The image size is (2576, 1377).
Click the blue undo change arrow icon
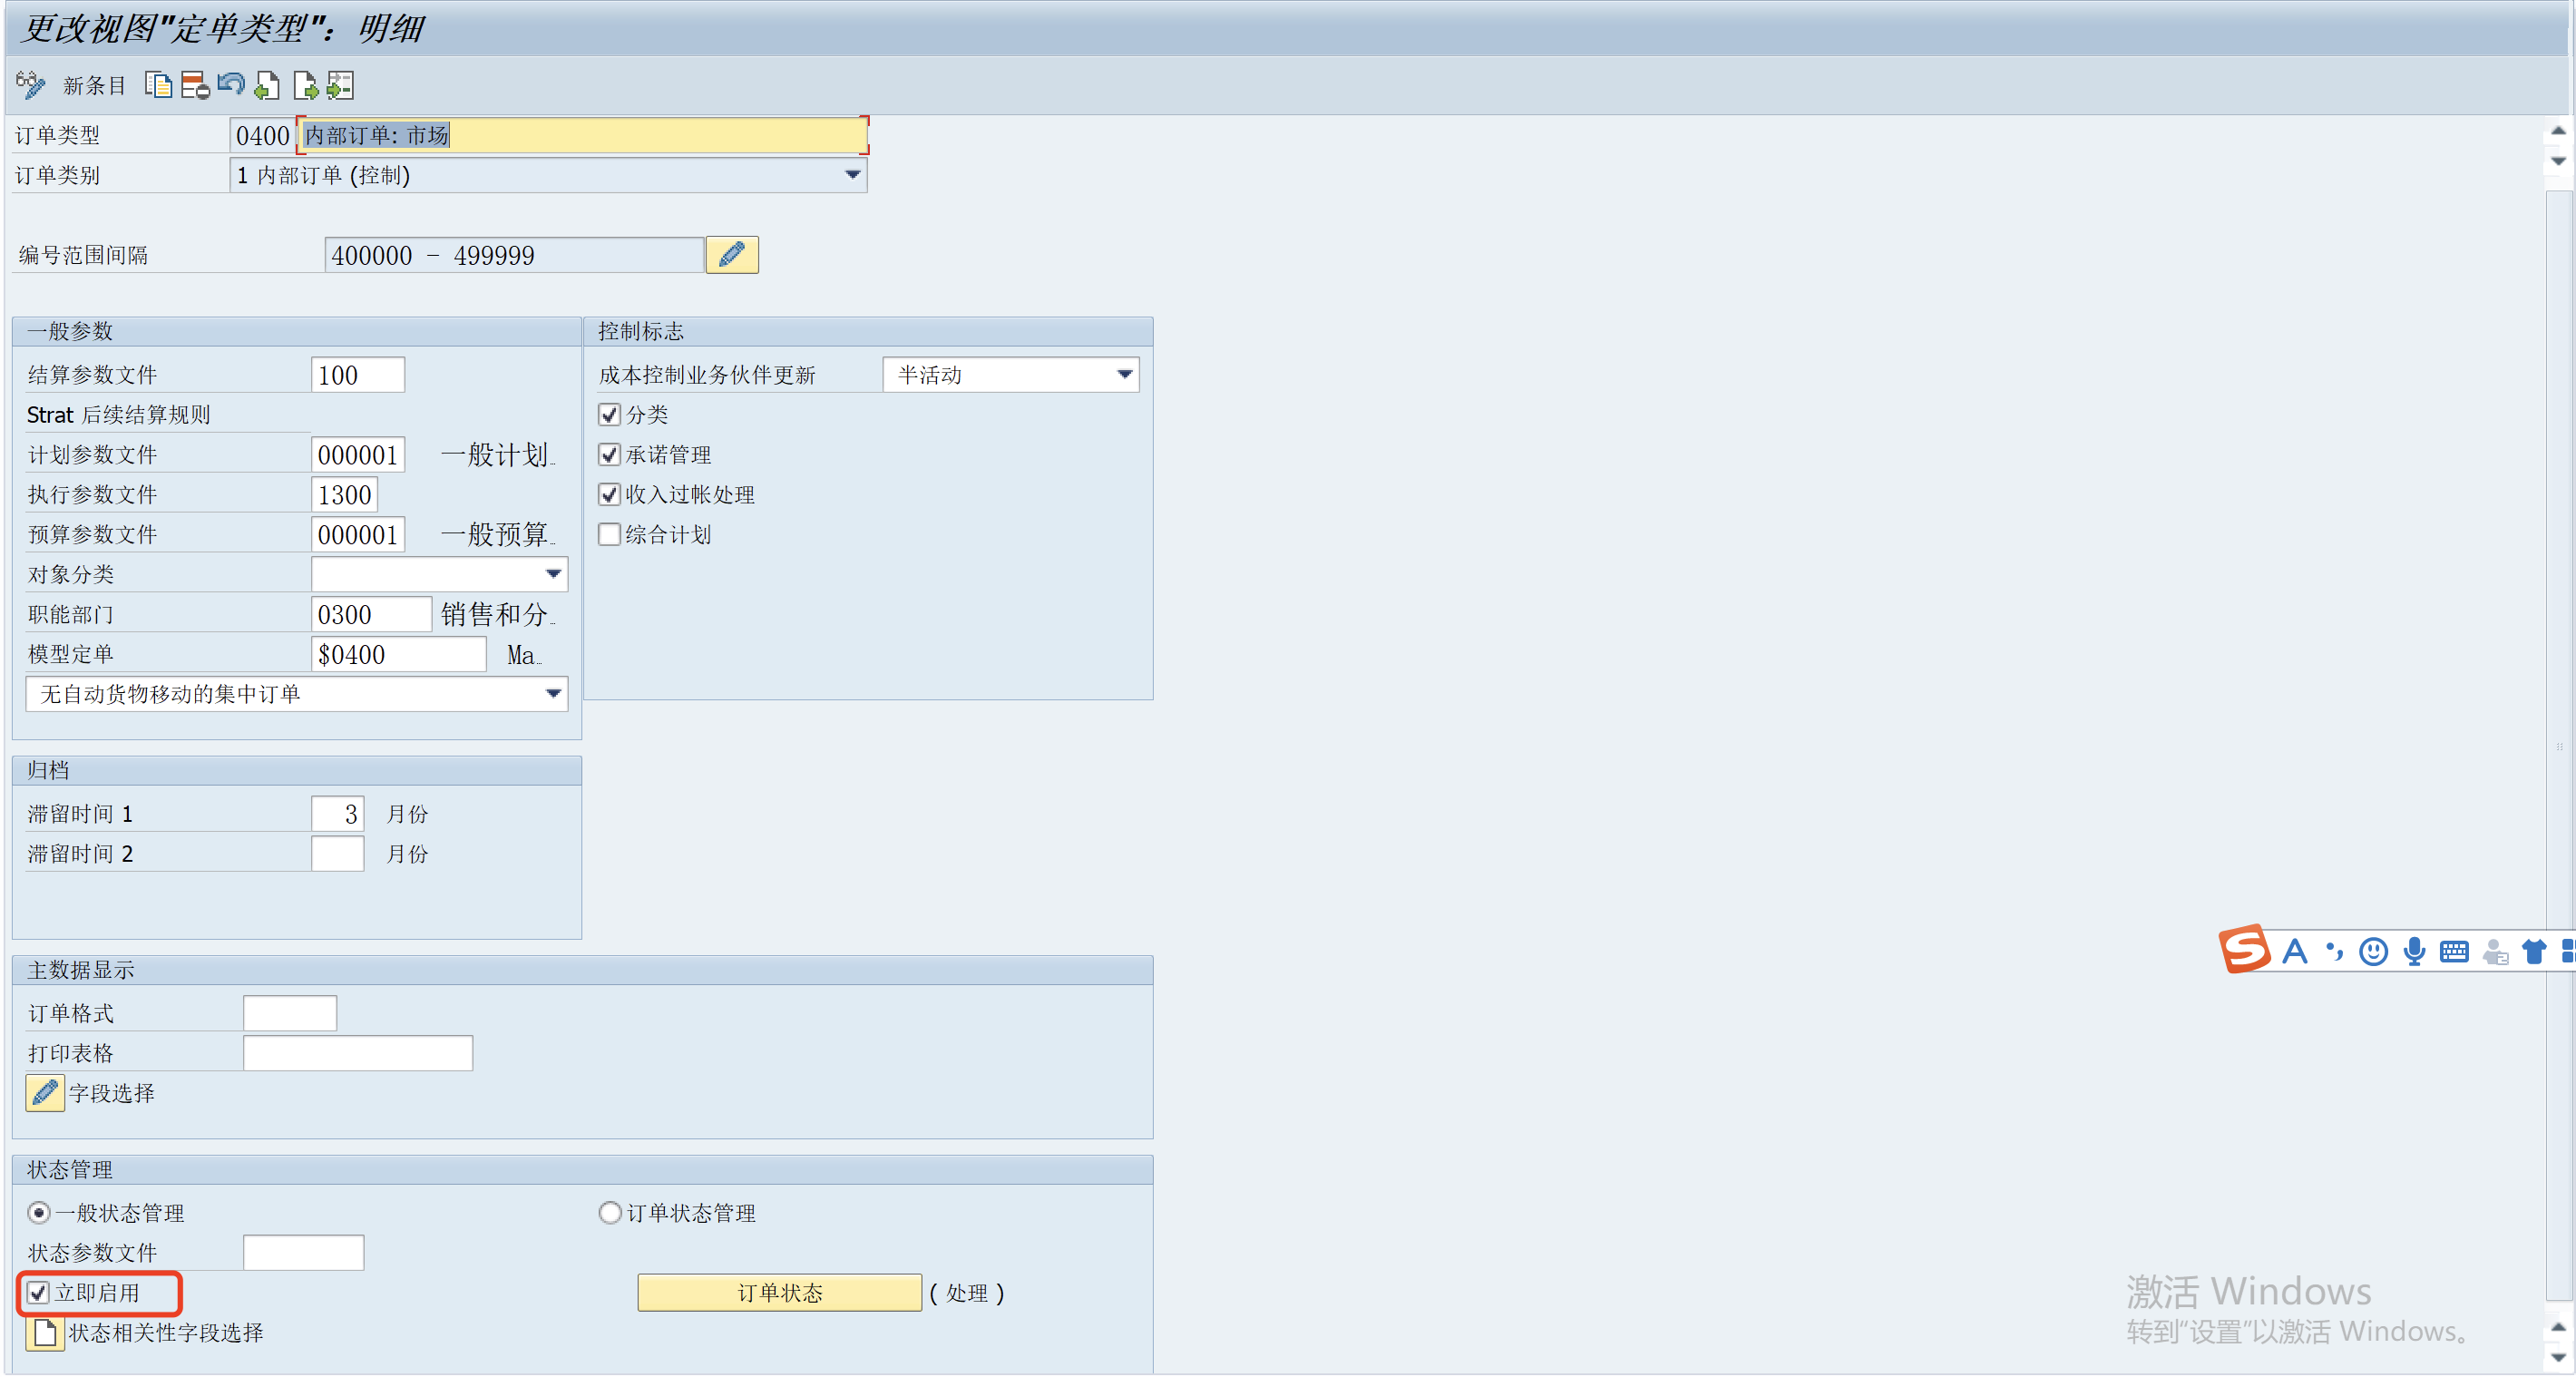pos(231,84)
